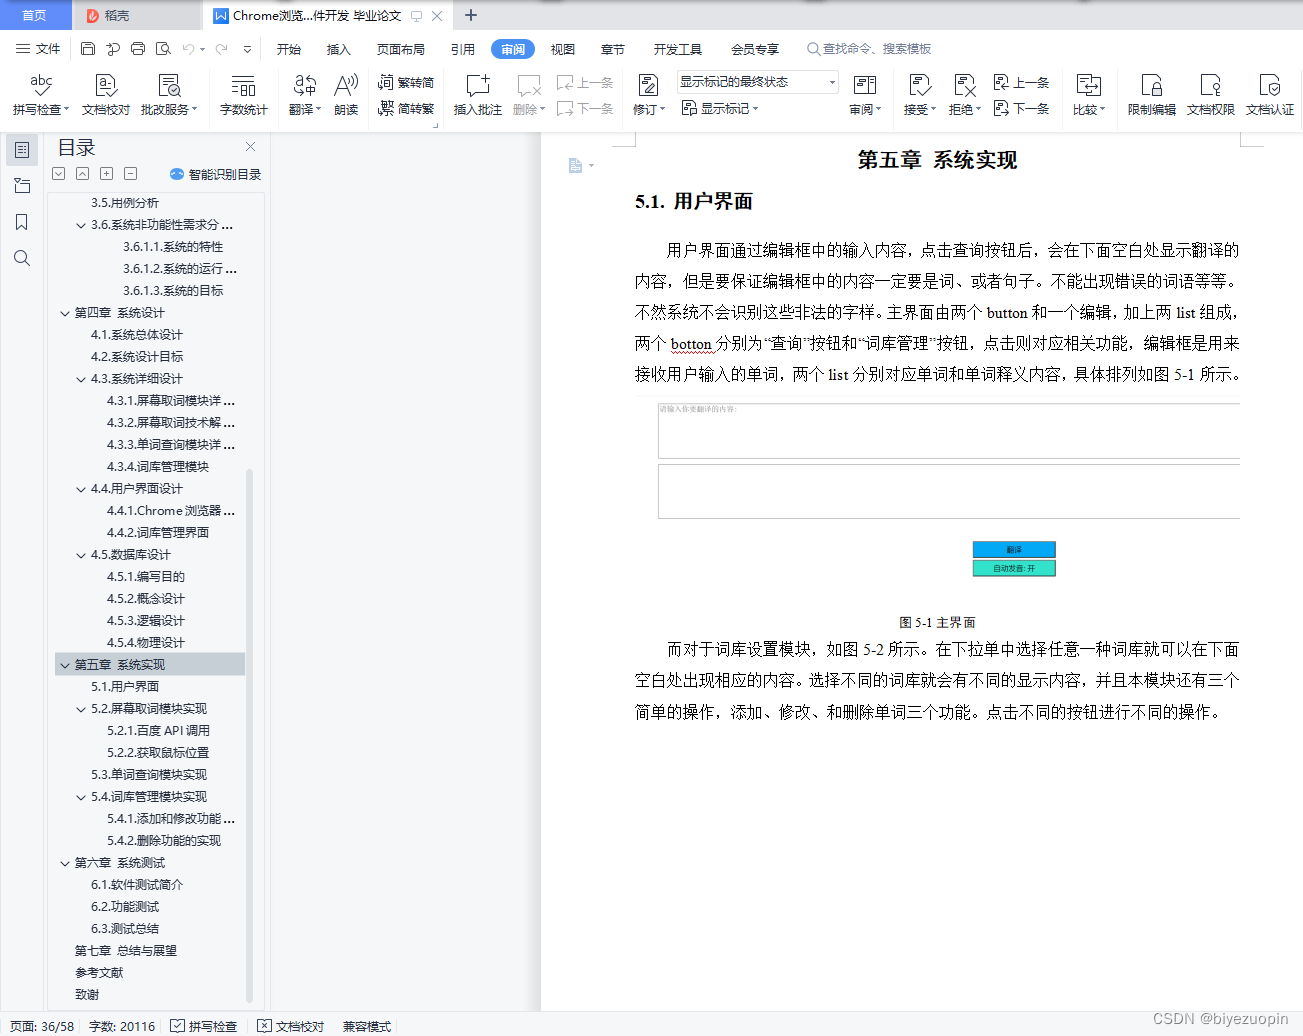1303x1036 pixels.
Task: Click the contents panel vertical scrollbar
Action: pos(249,735)
